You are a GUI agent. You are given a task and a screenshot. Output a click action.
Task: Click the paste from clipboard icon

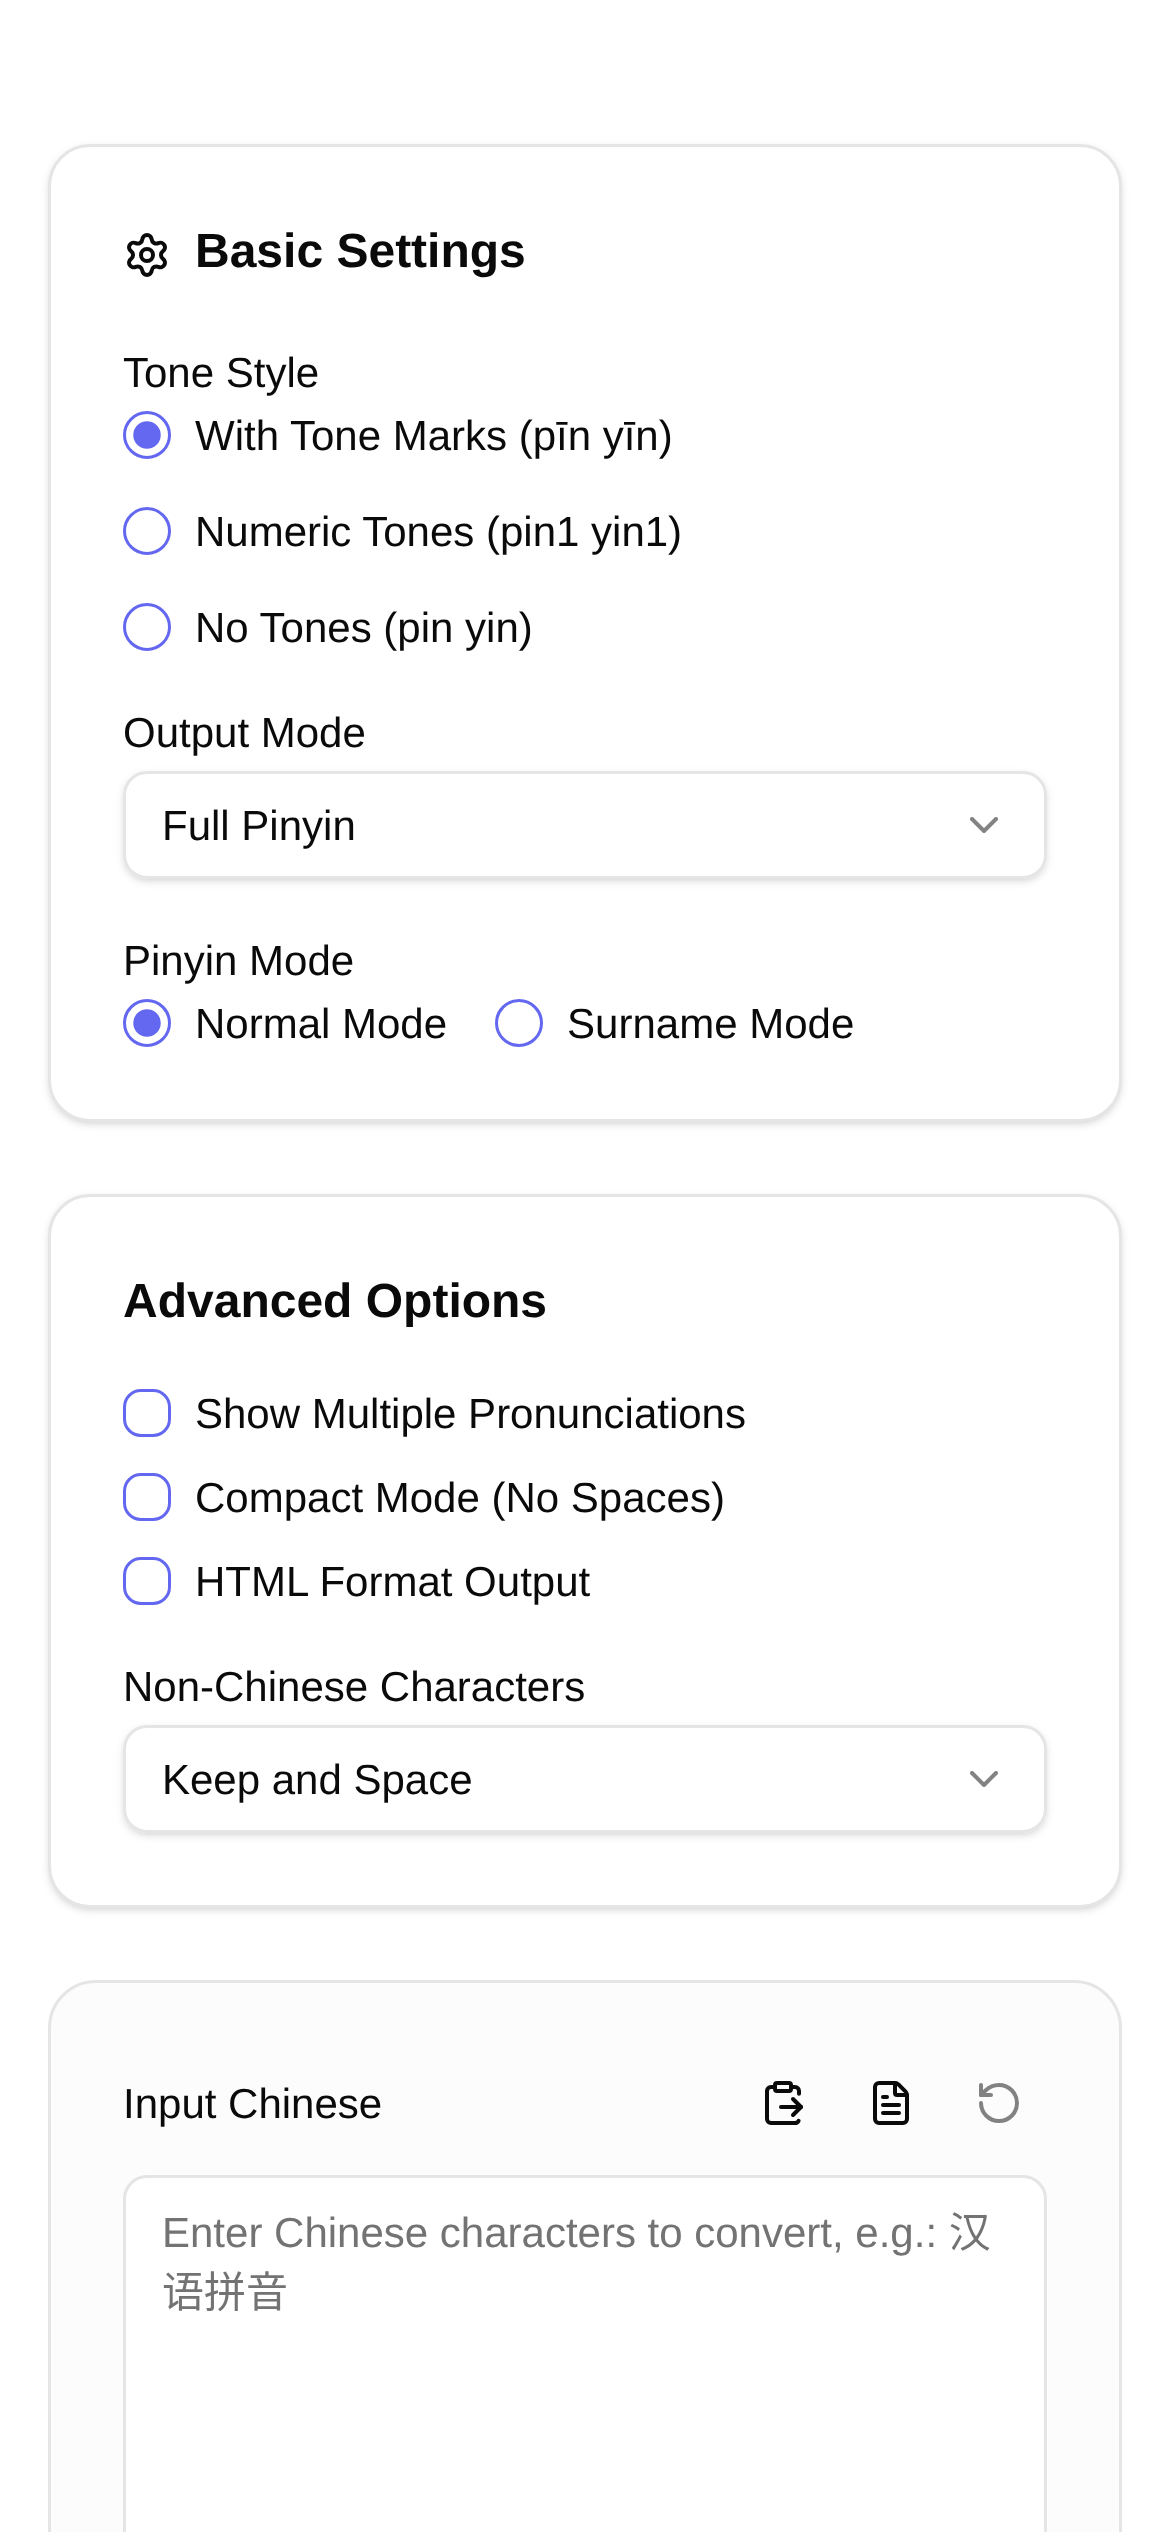[784, 2103]
